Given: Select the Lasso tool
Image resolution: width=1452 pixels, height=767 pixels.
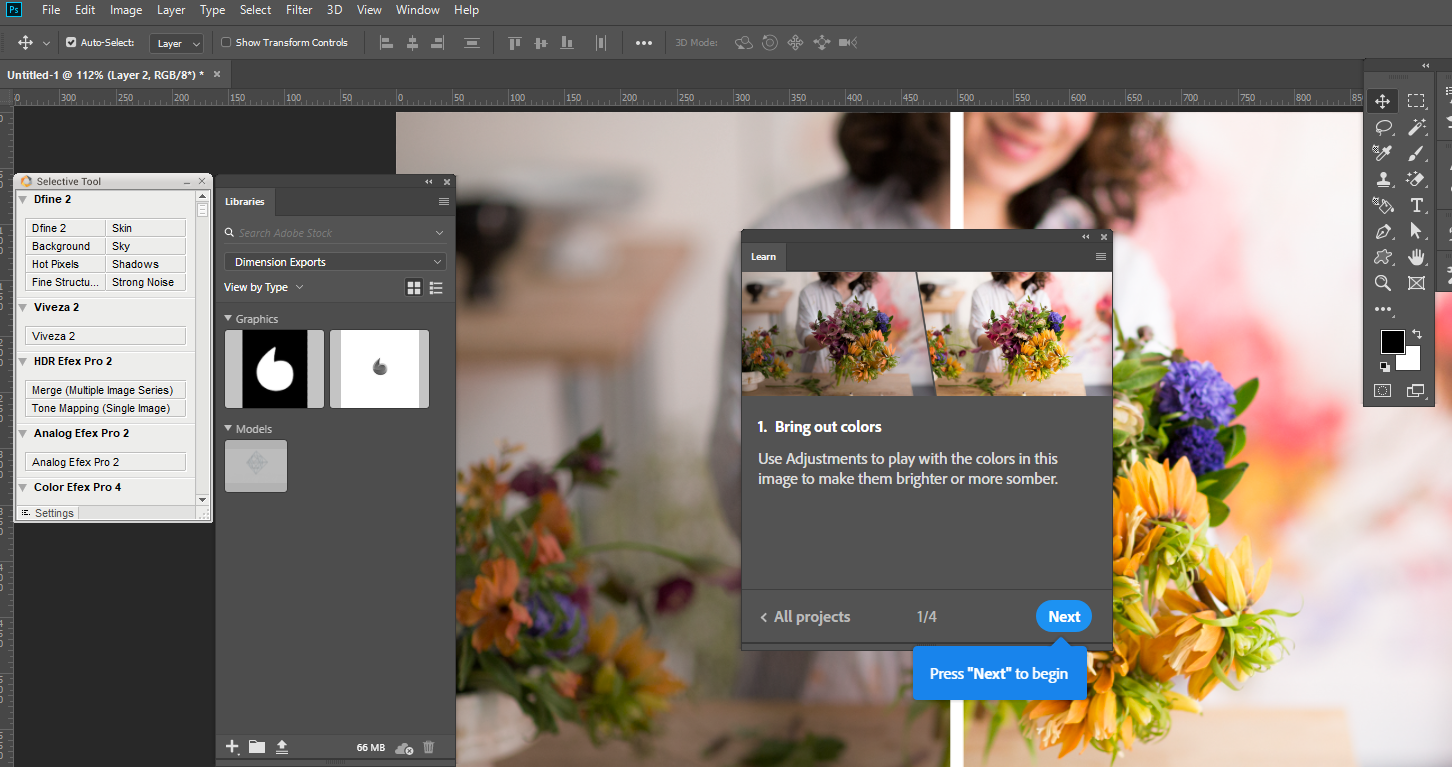Looking at the screenshot, I should (x=1383, y=127).
